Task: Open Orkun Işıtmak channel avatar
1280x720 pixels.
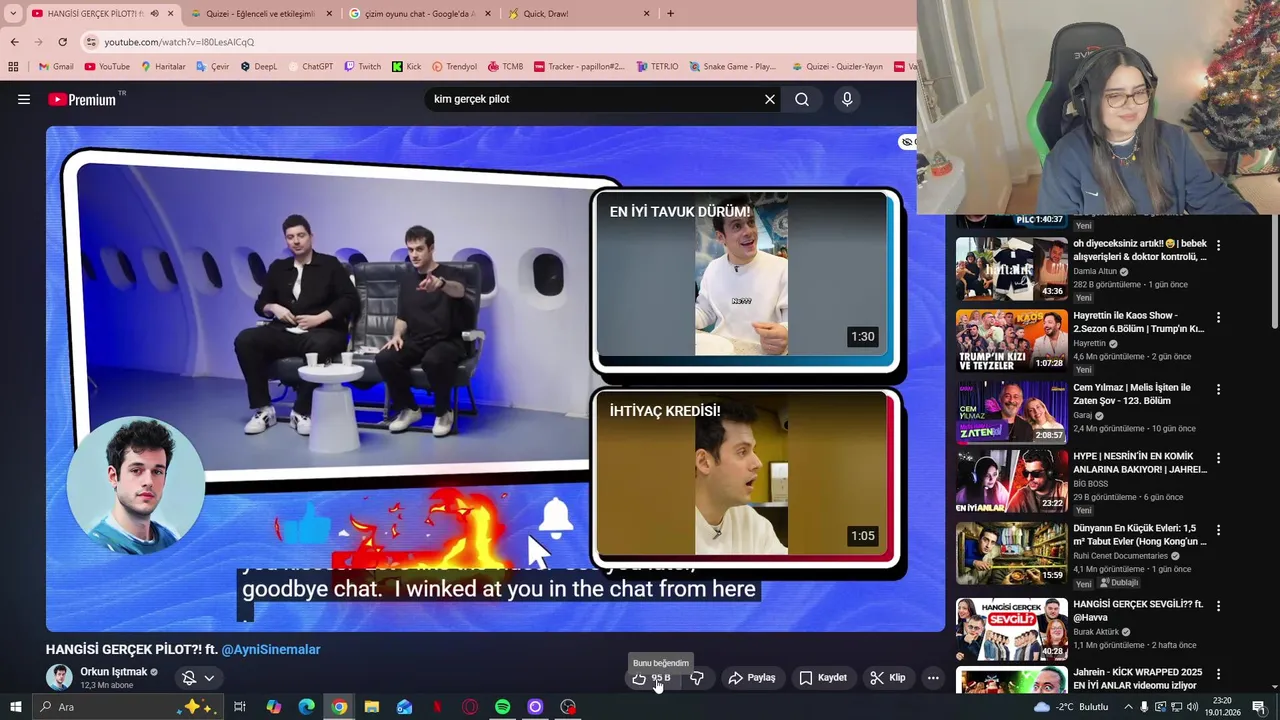Action: 59,677
